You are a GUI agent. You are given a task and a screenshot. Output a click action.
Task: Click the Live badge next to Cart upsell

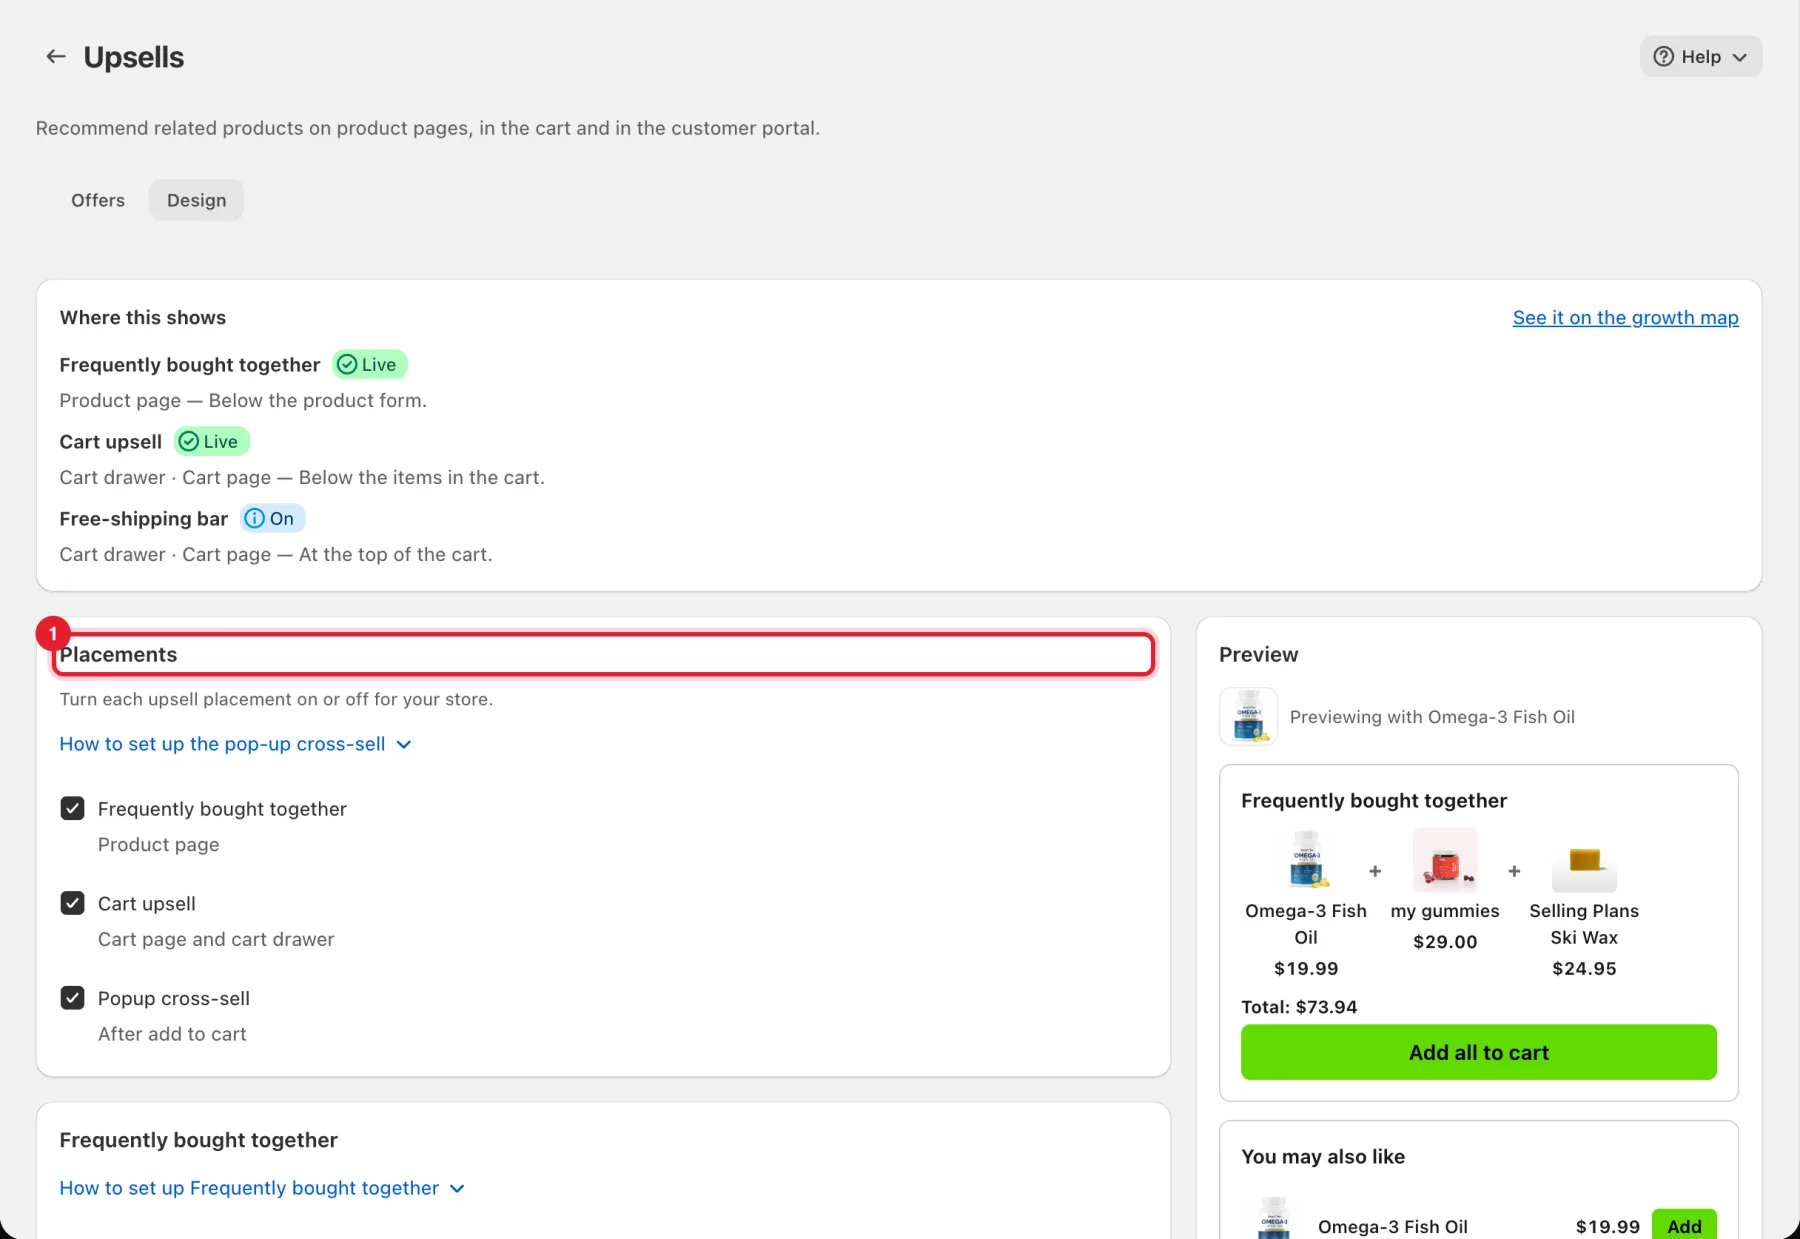[x=211, y=441]
